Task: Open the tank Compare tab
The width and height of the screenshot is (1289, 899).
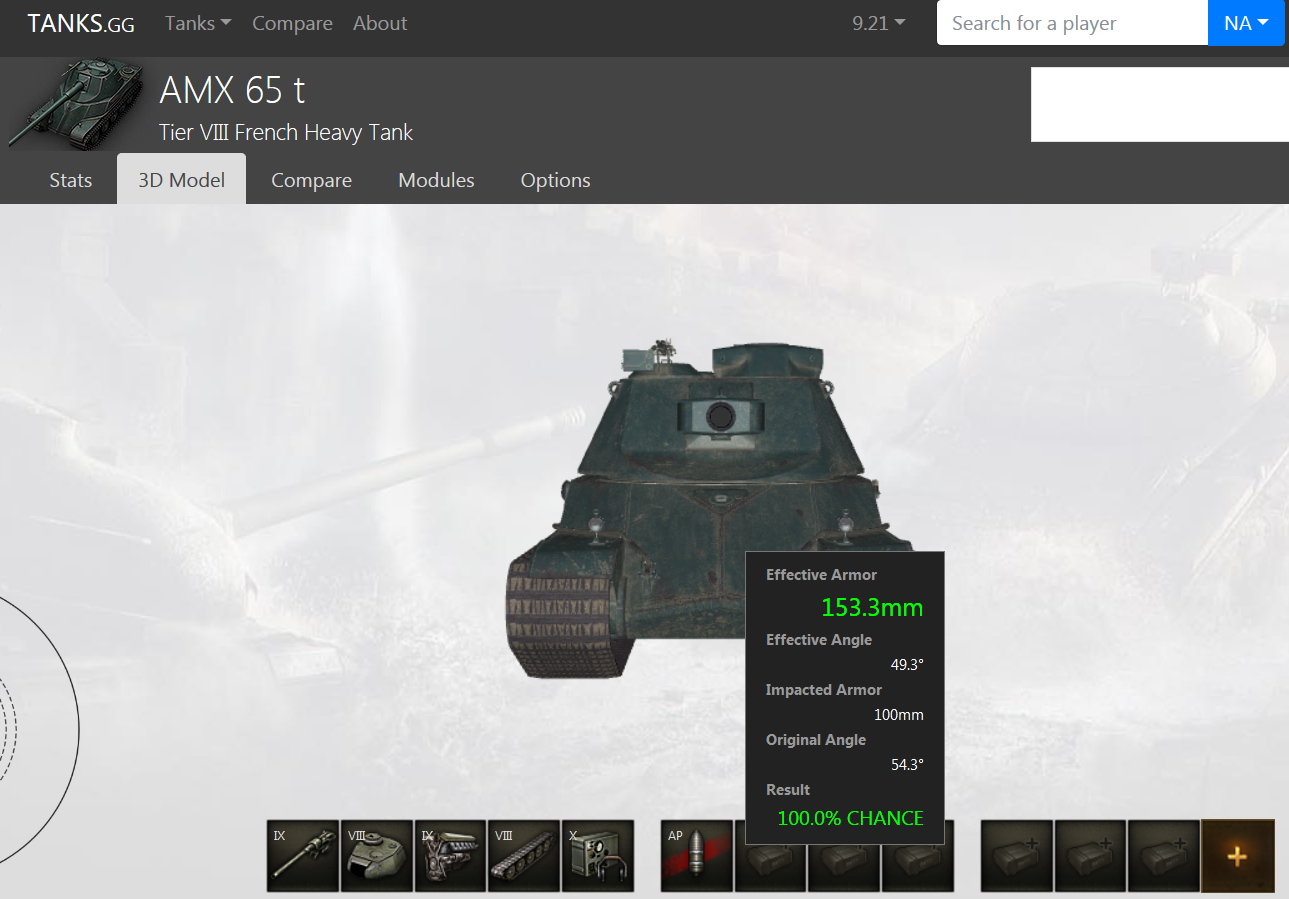Action: pos(311,180)
